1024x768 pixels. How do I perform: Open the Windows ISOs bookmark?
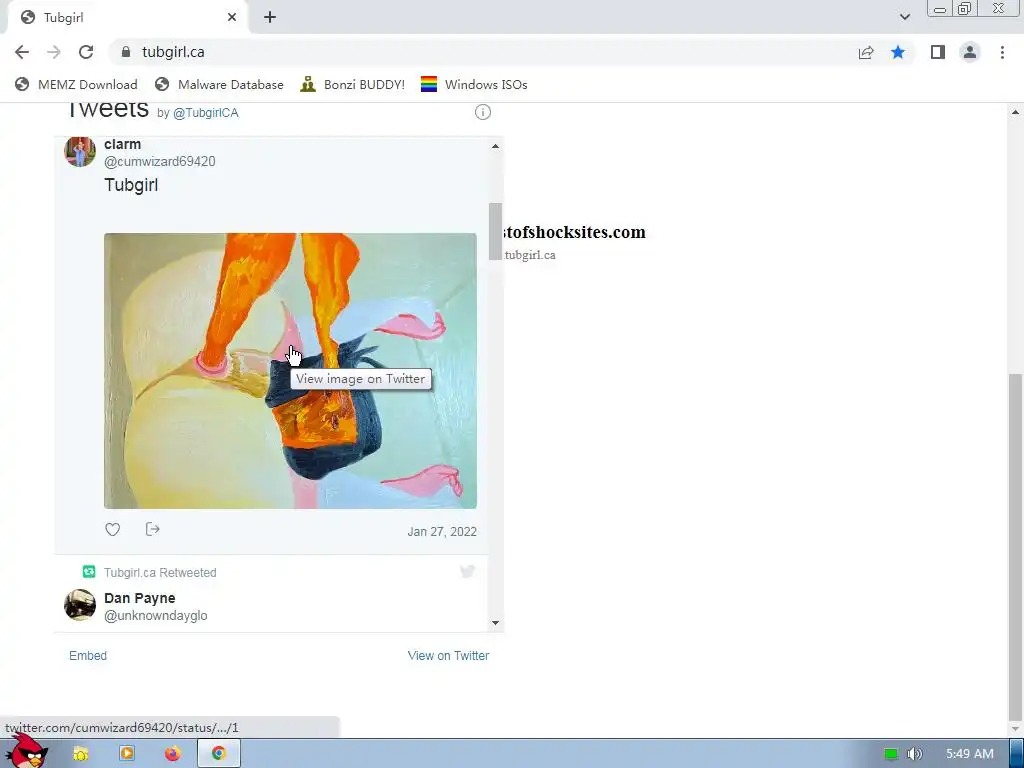click(x=474, y=84)
